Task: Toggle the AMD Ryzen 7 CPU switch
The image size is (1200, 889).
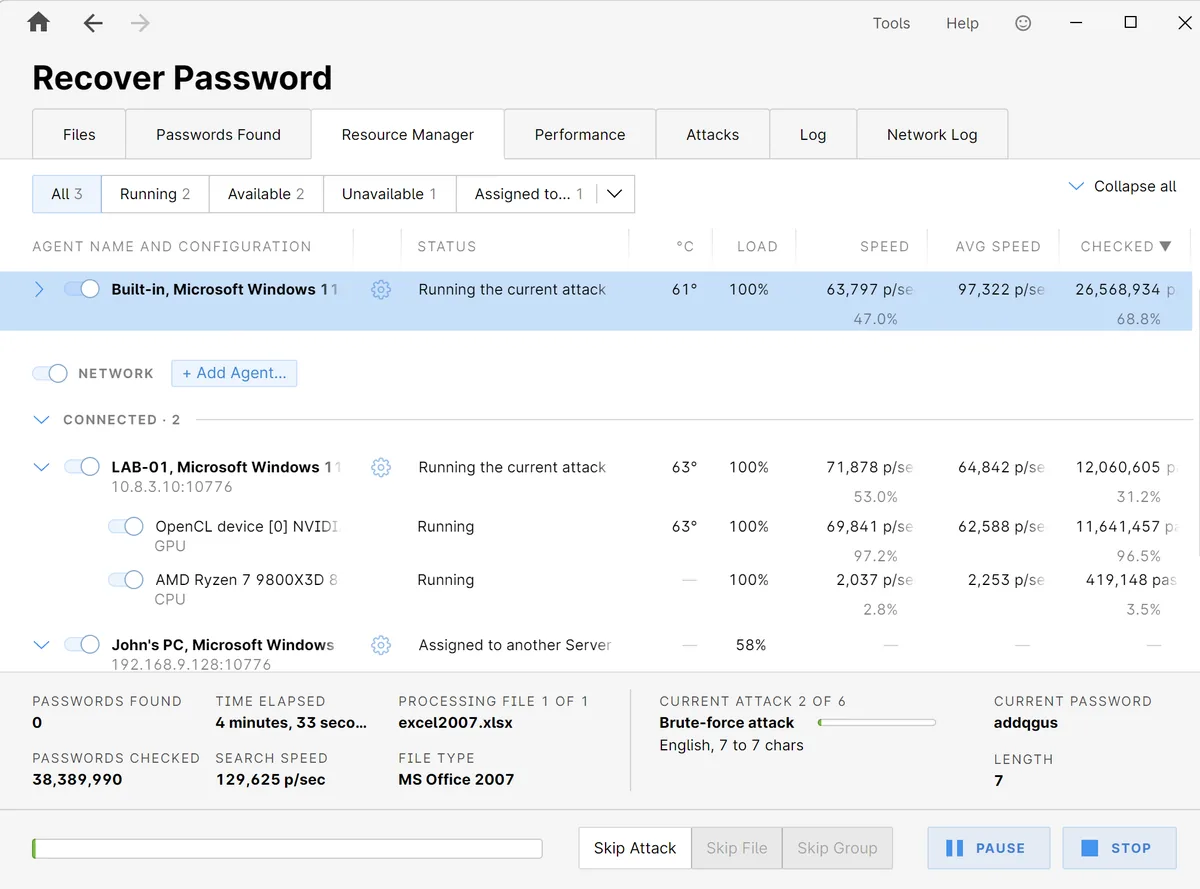Action: 126,579
